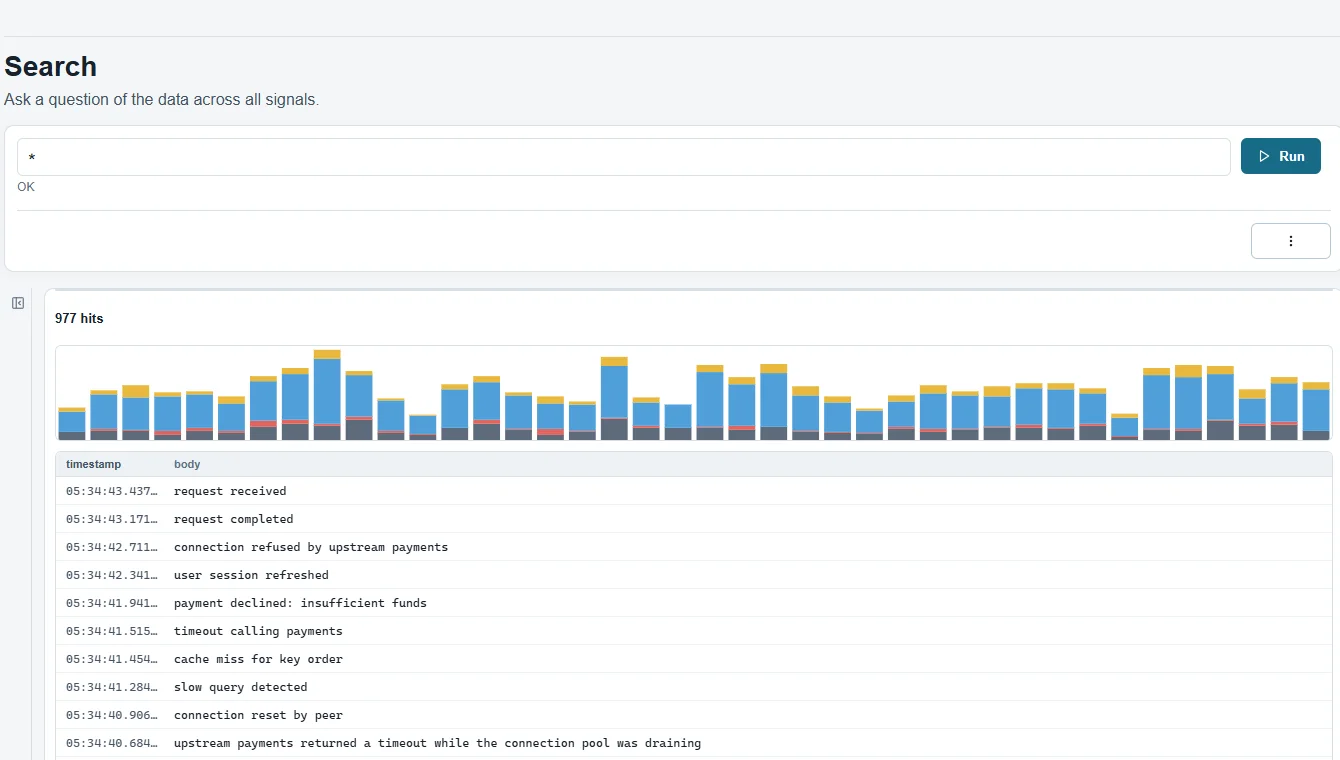Click the "977 hits" count label

79,318
